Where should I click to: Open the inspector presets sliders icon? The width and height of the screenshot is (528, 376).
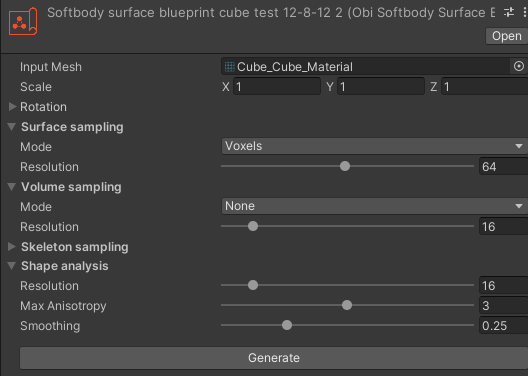tap(509, 13)
